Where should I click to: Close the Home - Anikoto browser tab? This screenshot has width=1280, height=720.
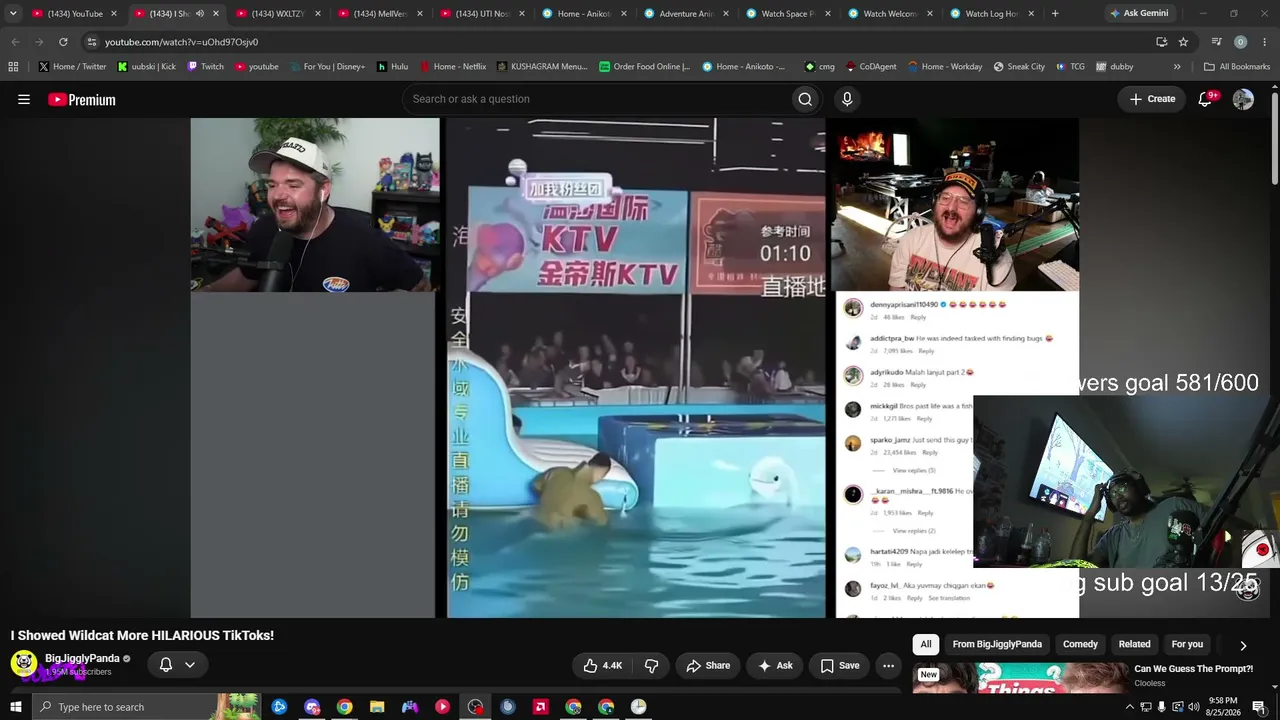coord(623,14)
